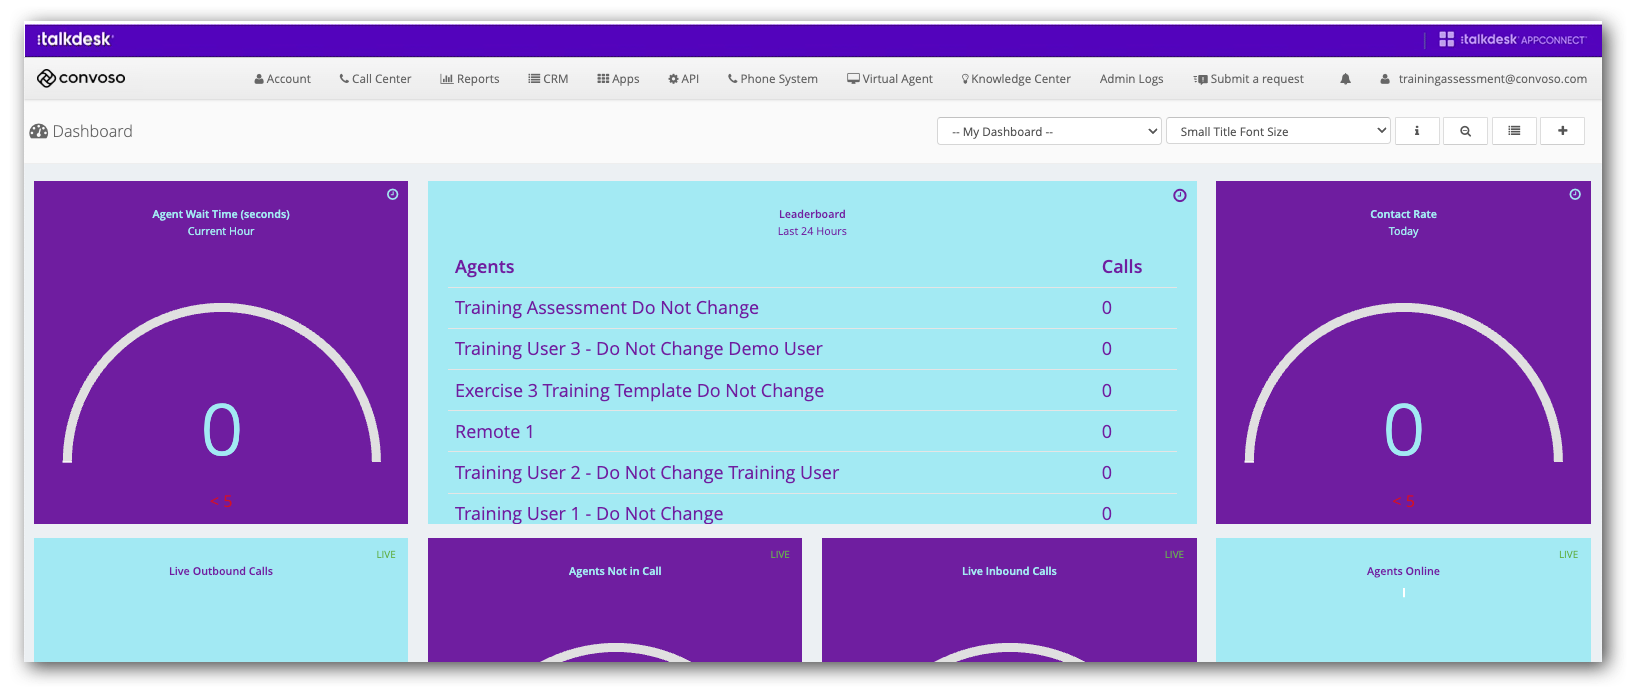This screenshot has height=687, width=1638.
Task: Click the Contact Rate gauge value 0
Action: [x=1403, y=430]
